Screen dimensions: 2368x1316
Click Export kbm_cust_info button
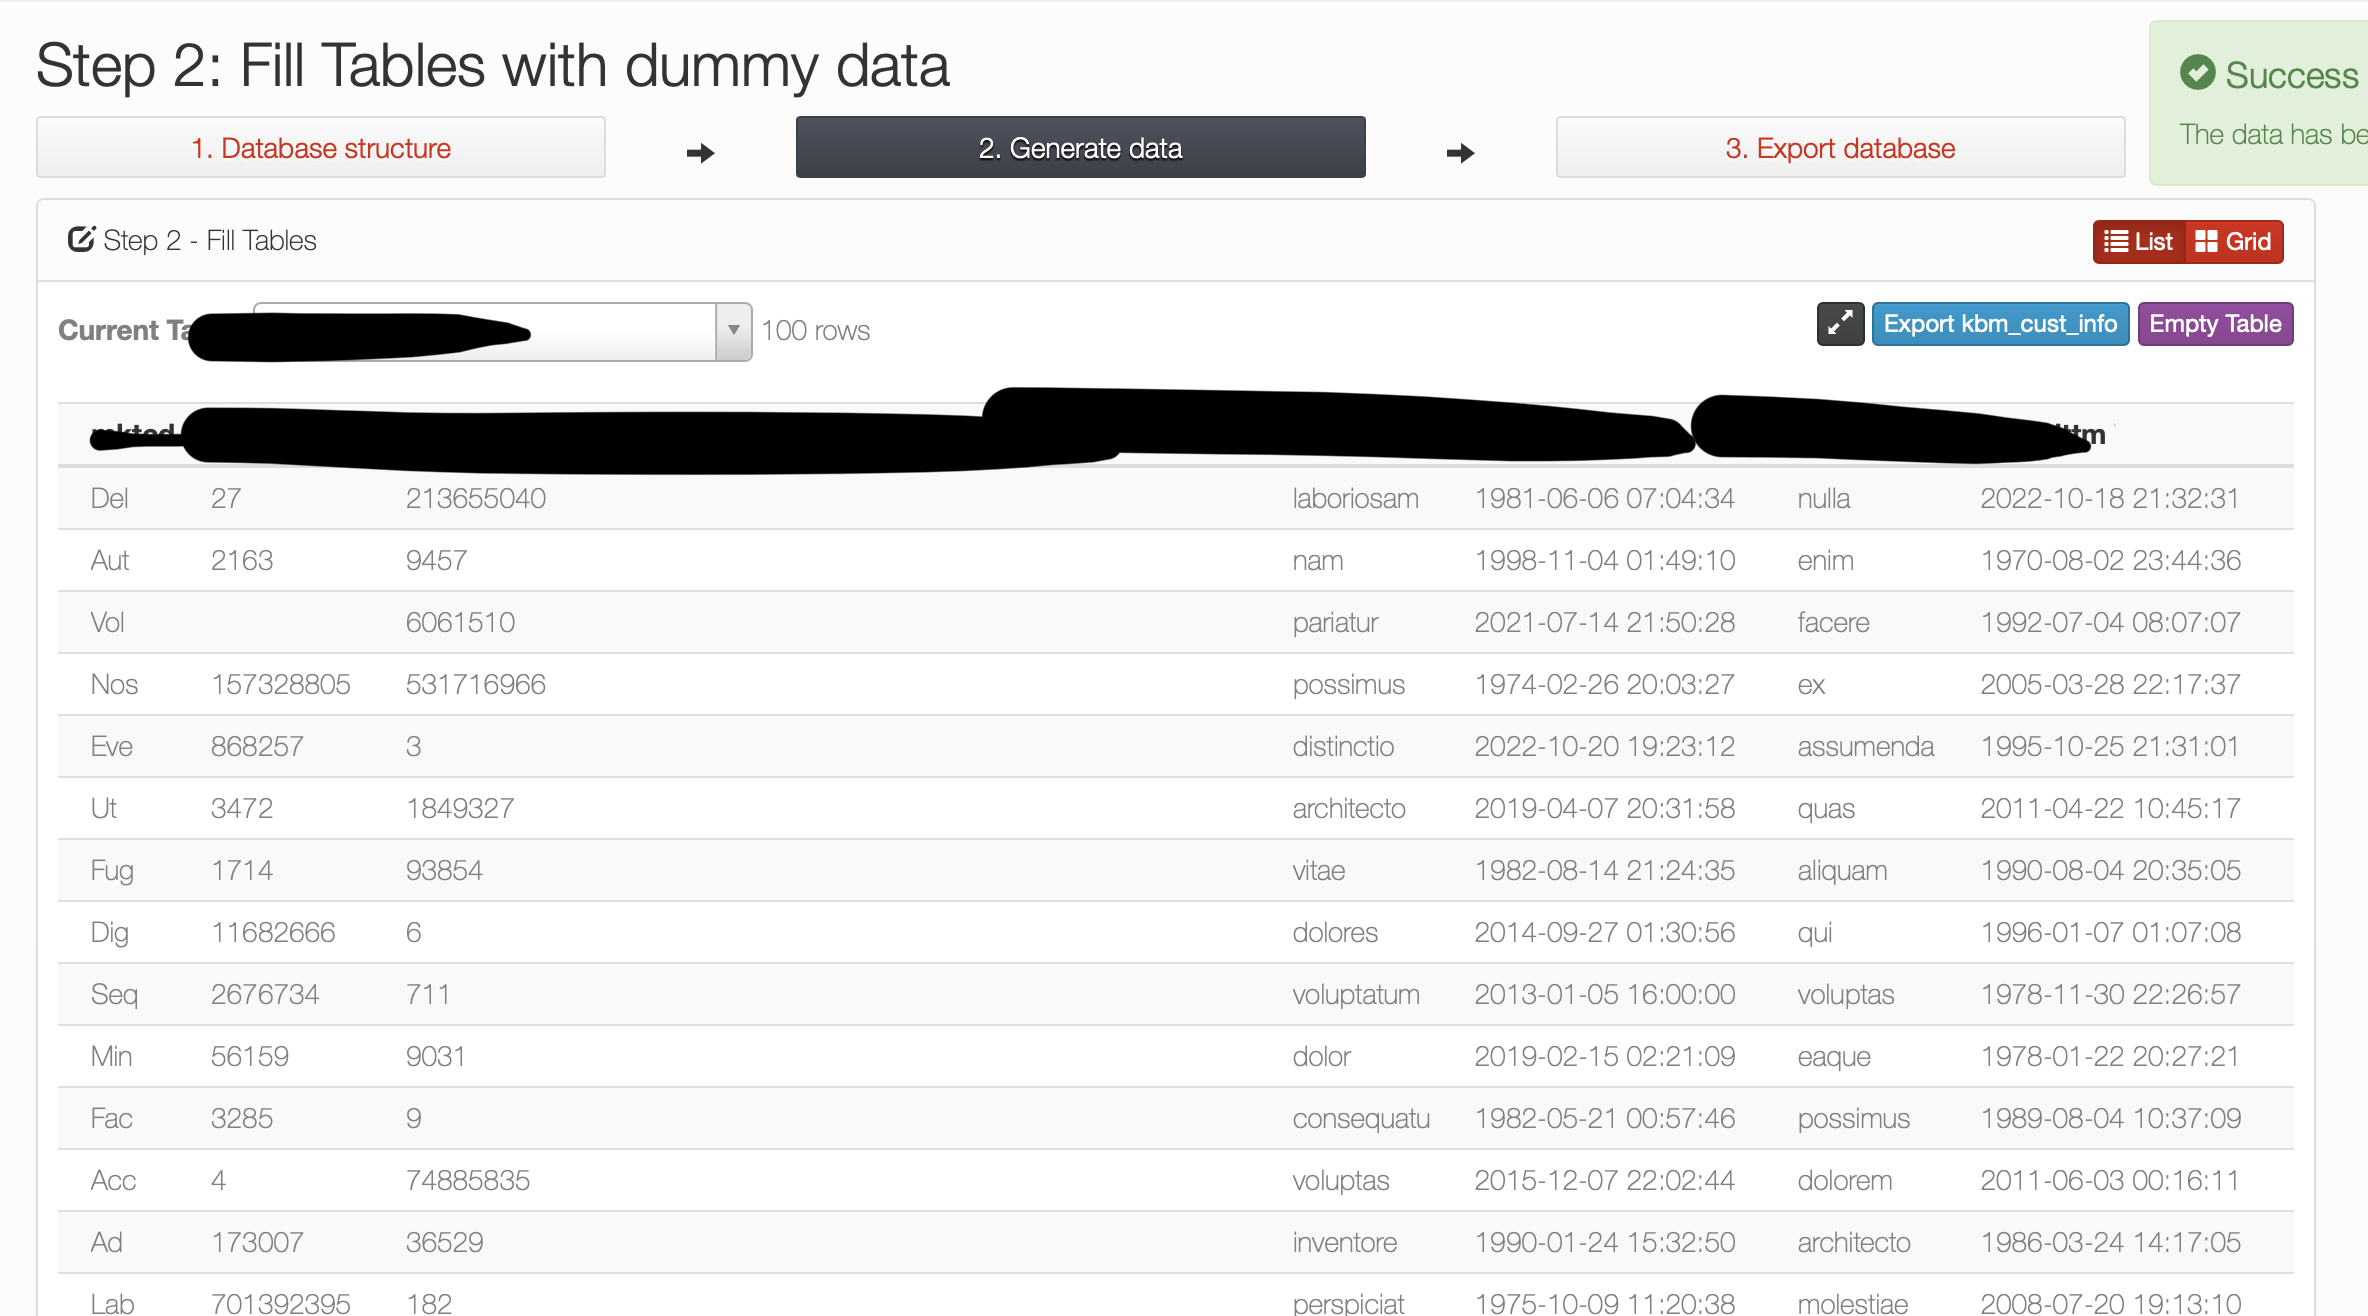[x=2000, y=324]
